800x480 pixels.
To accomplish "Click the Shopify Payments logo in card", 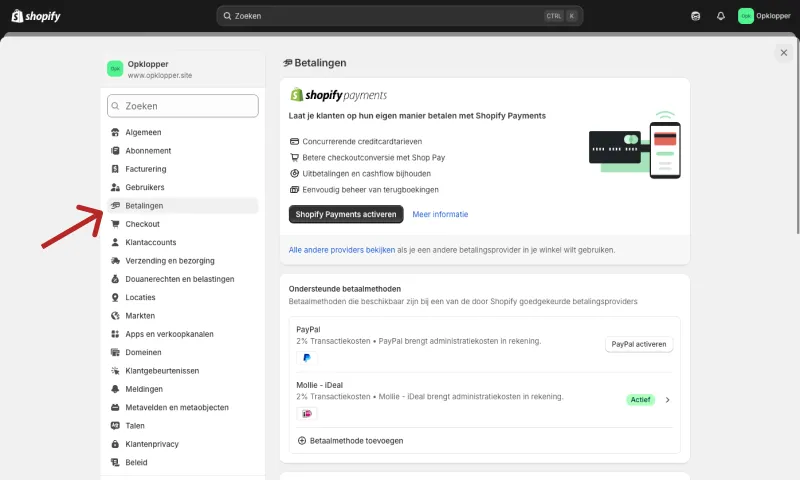I will (338, 95).
